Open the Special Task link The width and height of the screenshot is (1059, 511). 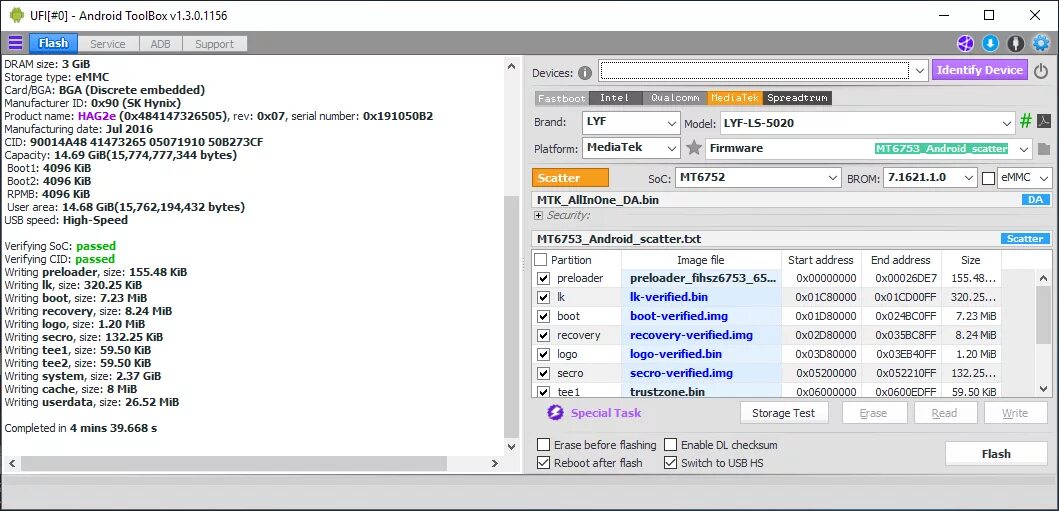[x=606, y=413]
